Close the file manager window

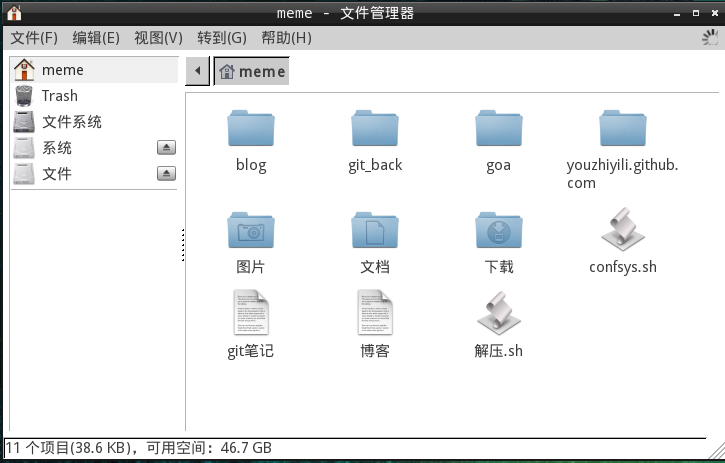[715, 13]
